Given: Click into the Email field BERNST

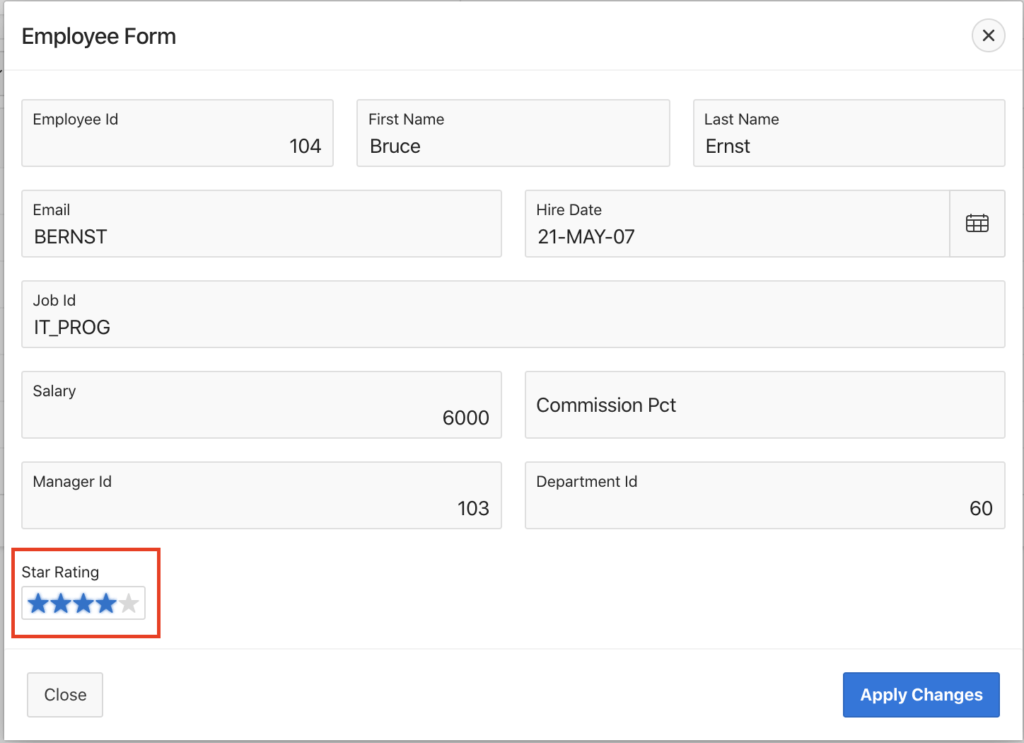Looking at the screenshot, I should point(261,223).
